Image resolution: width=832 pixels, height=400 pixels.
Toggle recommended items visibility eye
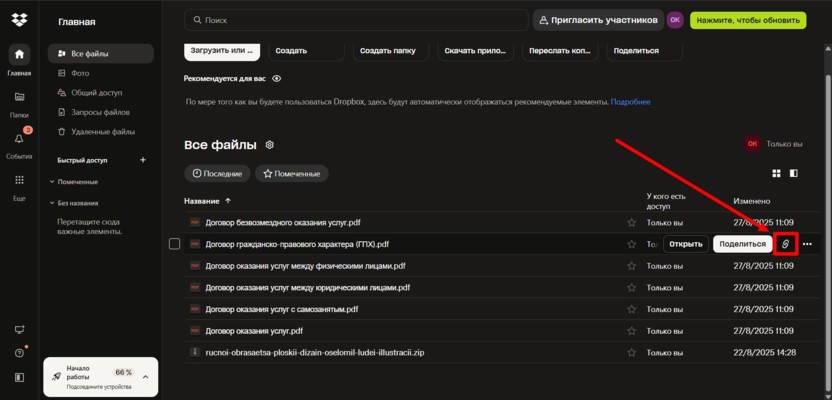point(277,78)
